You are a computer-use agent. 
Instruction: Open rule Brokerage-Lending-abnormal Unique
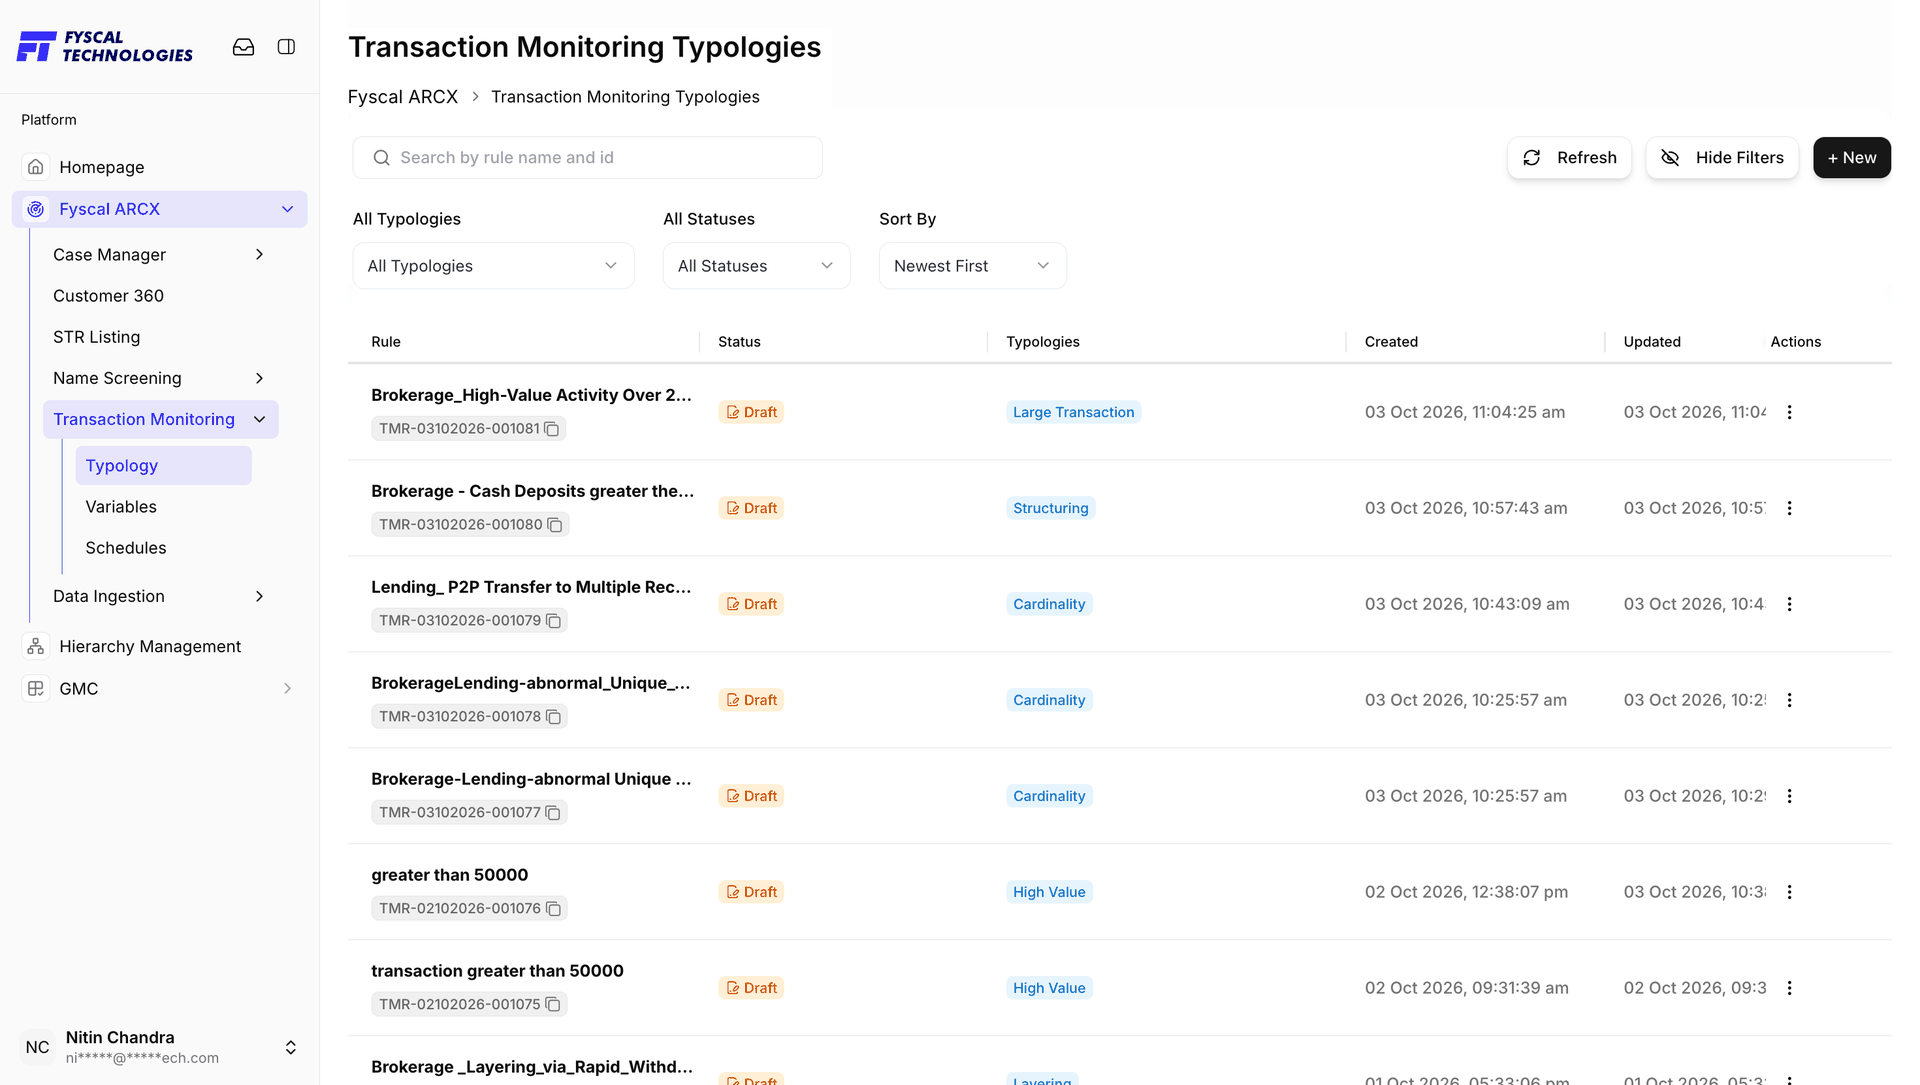(x=531, y=779)
